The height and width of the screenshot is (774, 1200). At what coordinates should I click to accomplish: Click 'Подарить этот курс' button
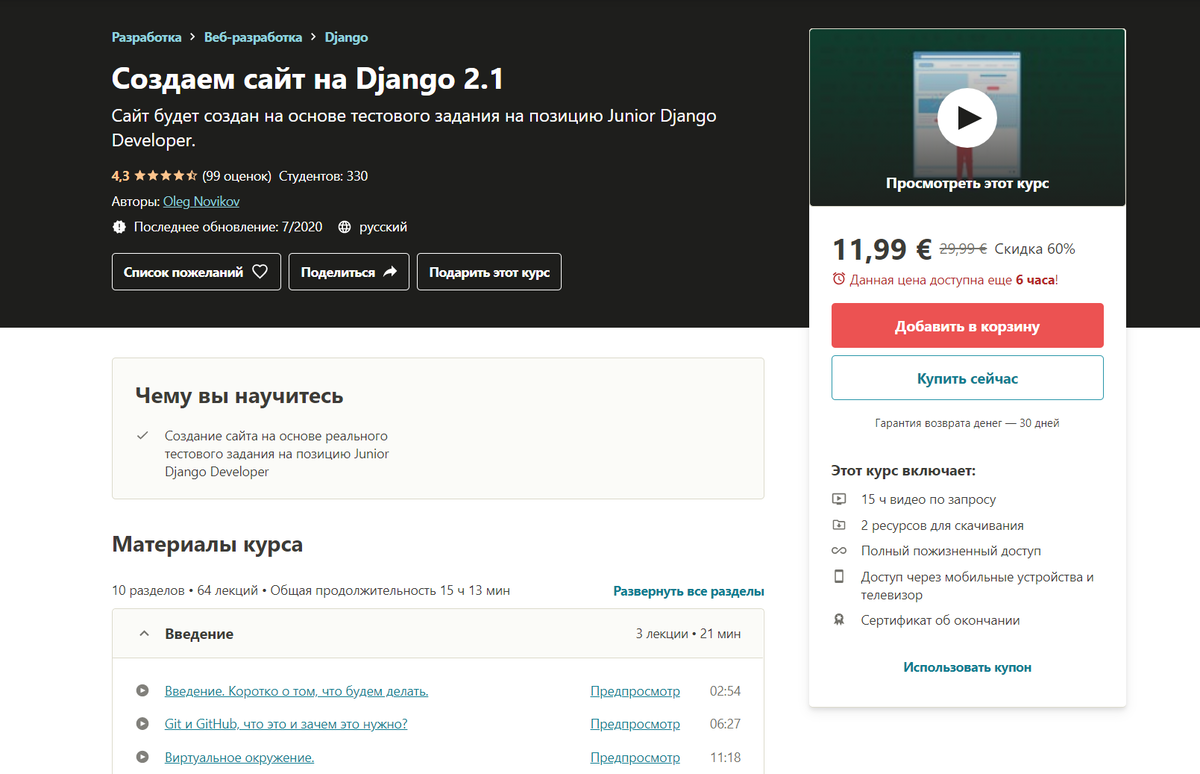[x=489, y=272]
